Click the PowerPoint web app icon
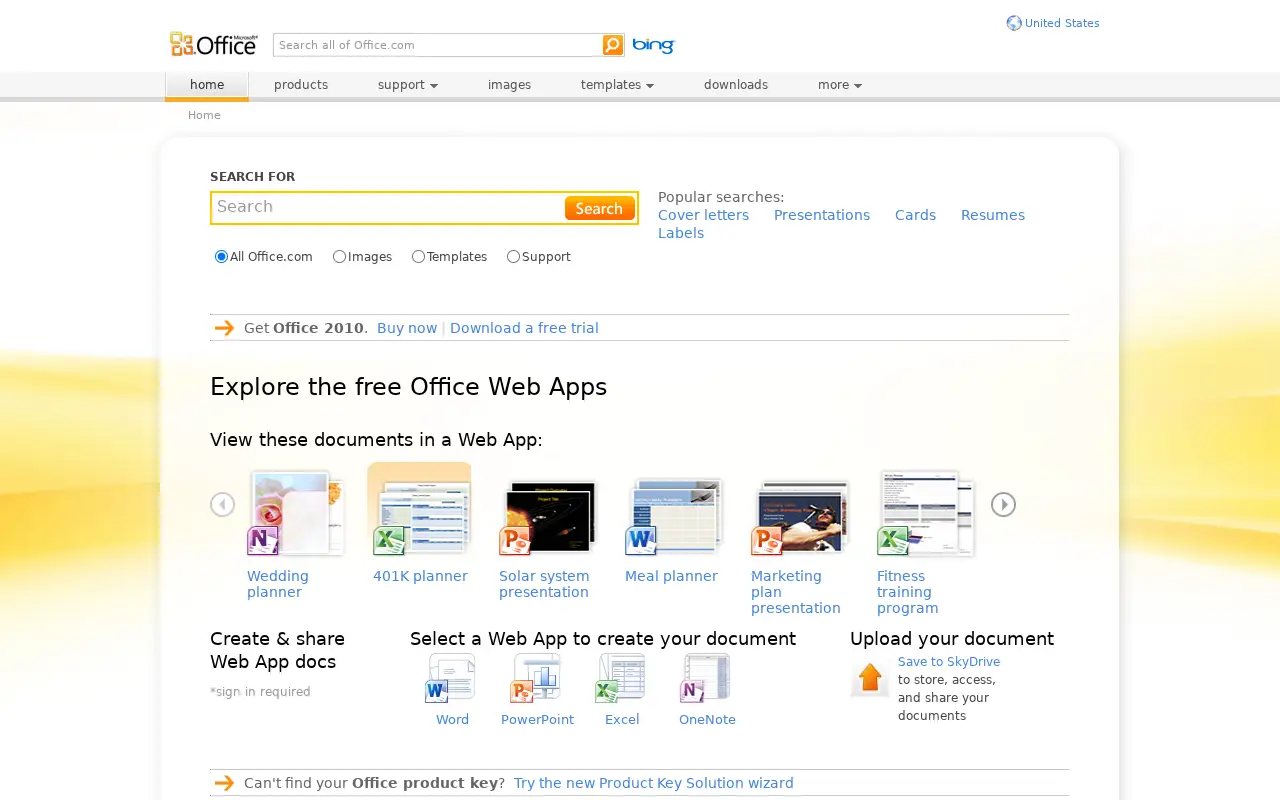This screenshot has width=1280, height=800. pos(536,678)
